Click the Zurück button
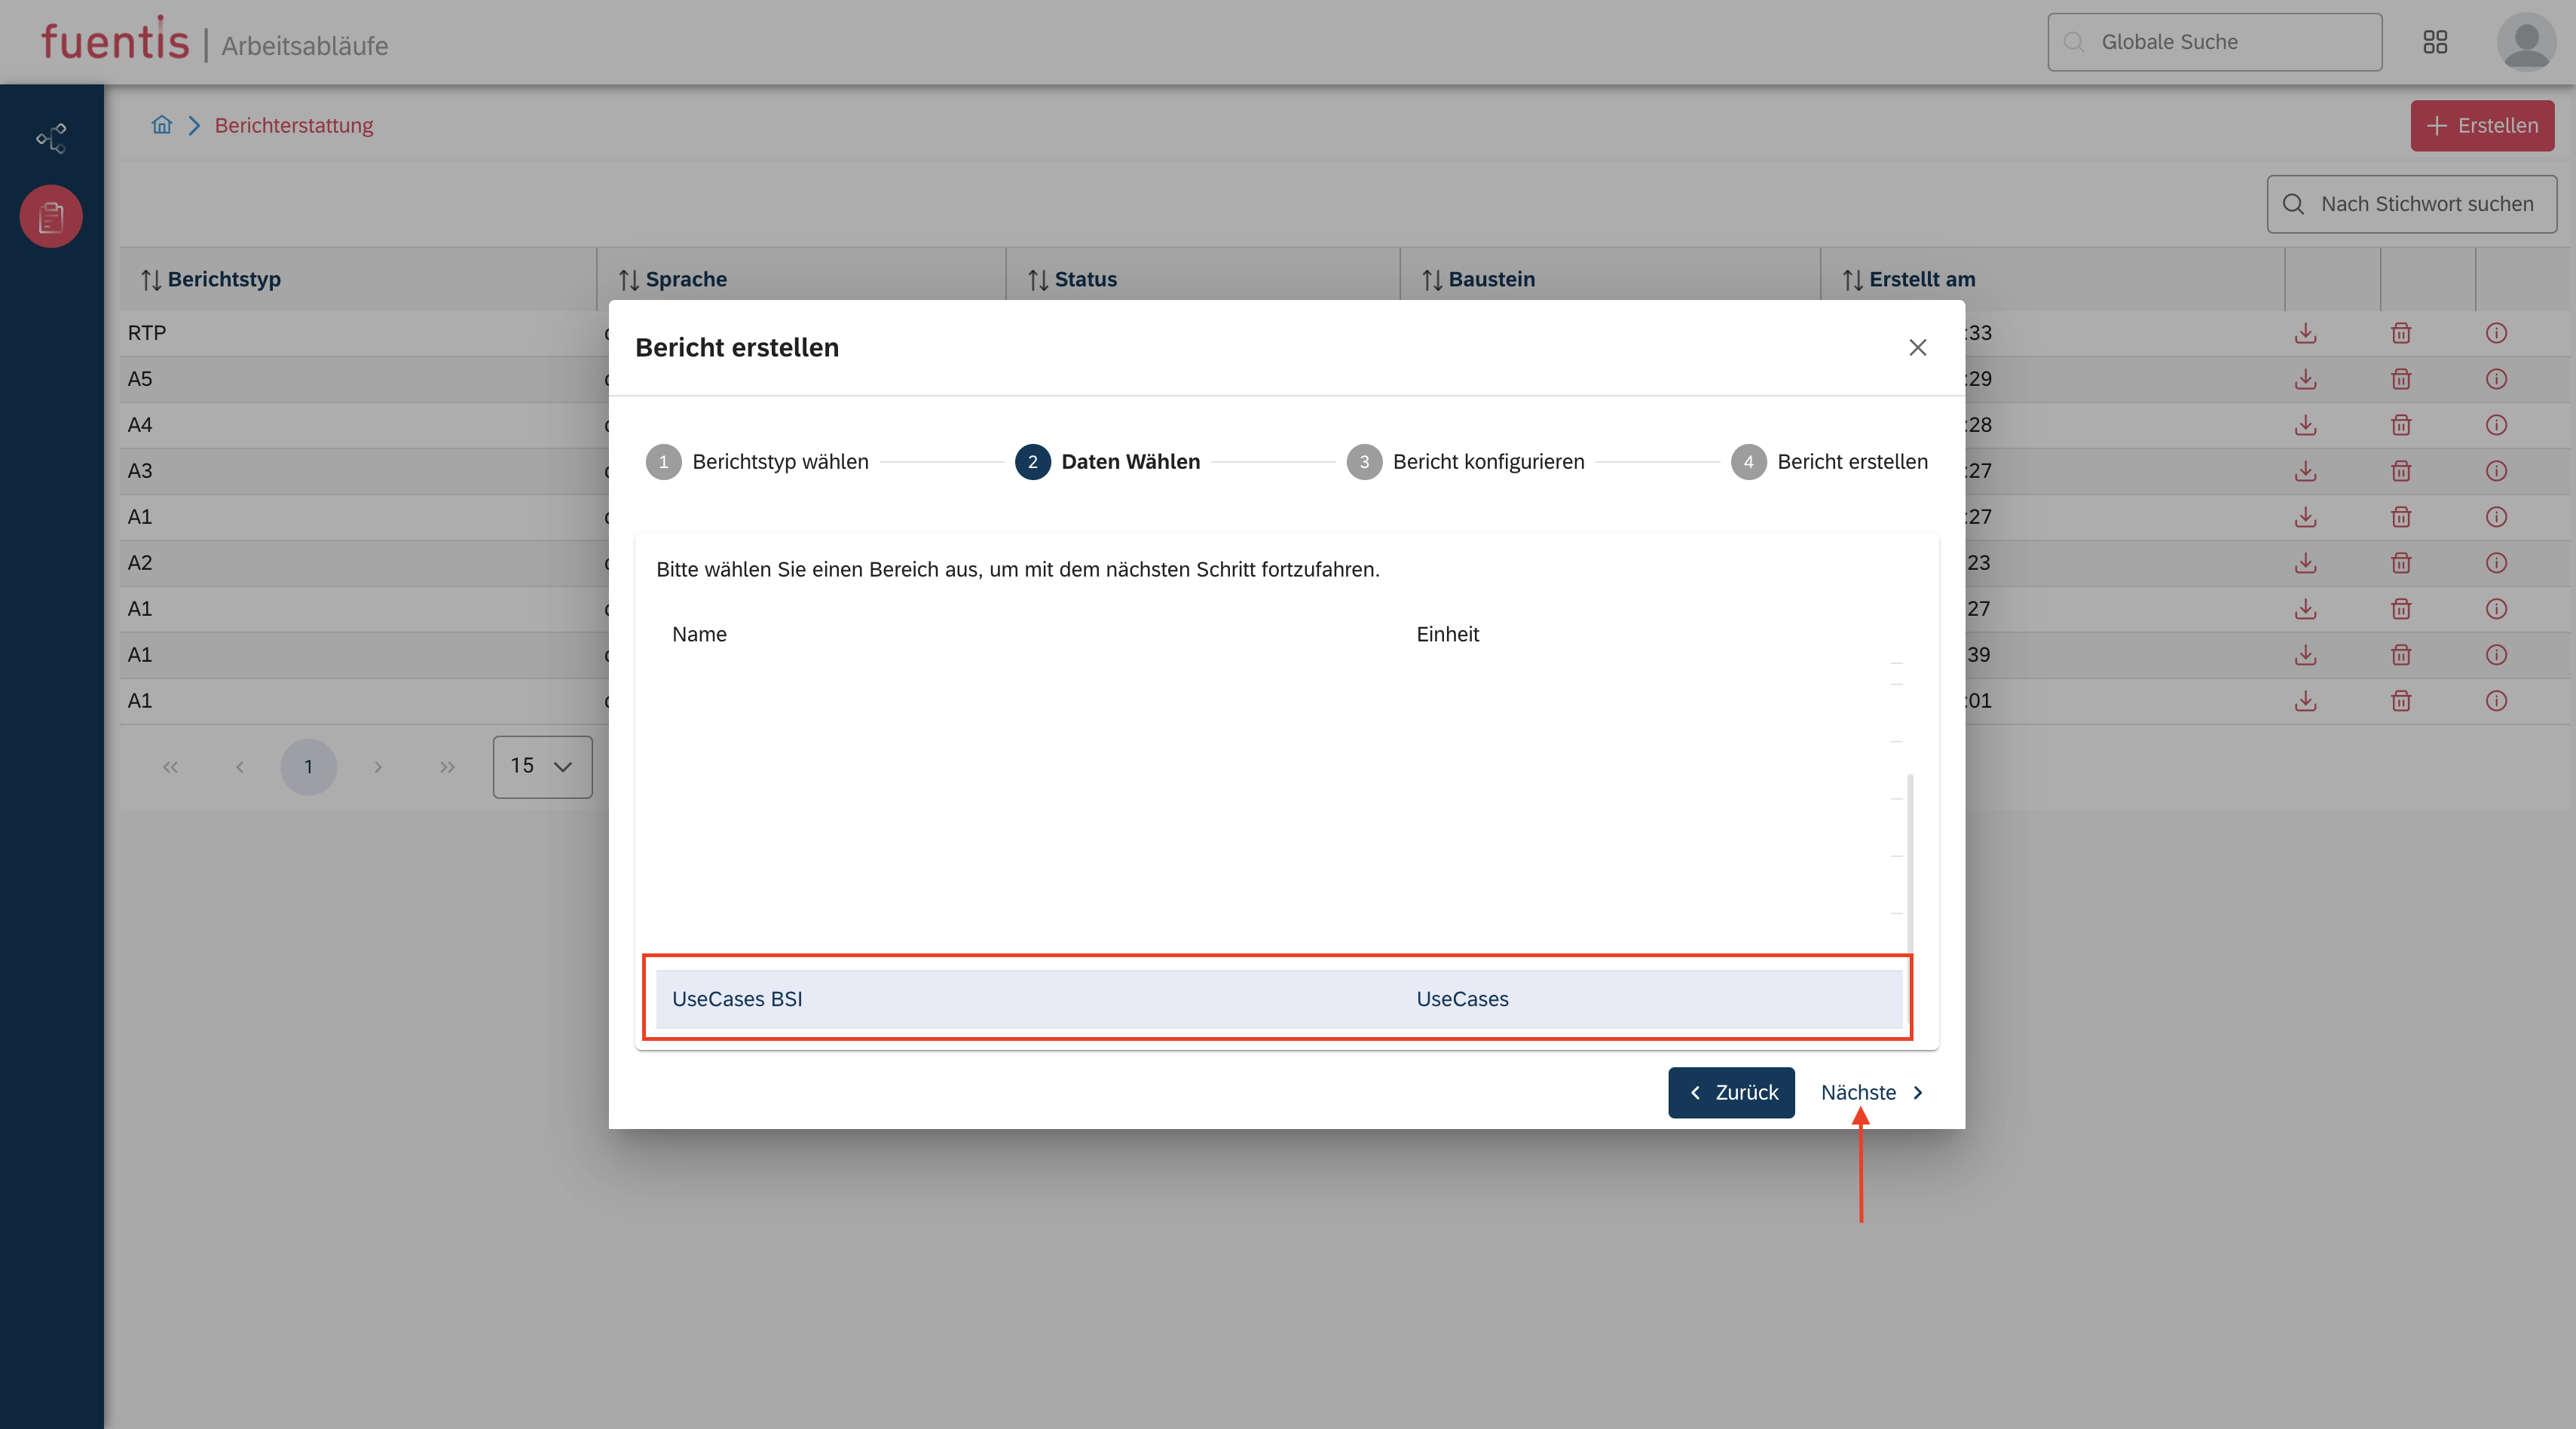The image size is (2576, 1429). [x=1731, y=1093]
